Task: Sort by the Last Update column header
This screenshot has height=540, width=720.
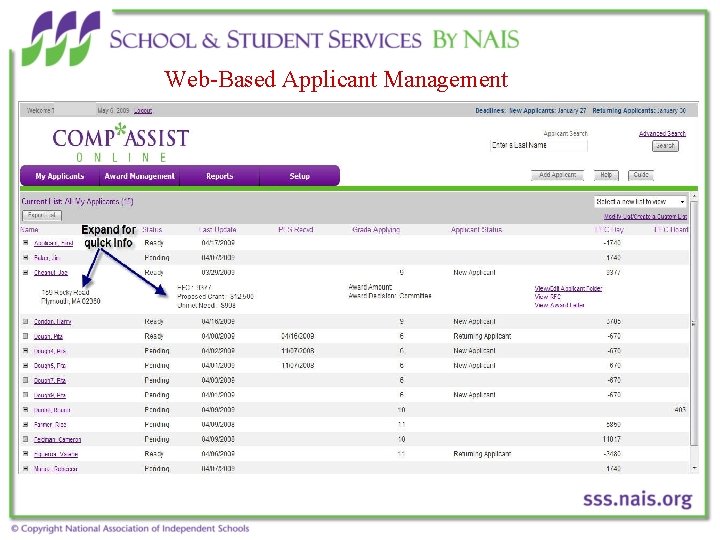Action: tap(218, 230)
